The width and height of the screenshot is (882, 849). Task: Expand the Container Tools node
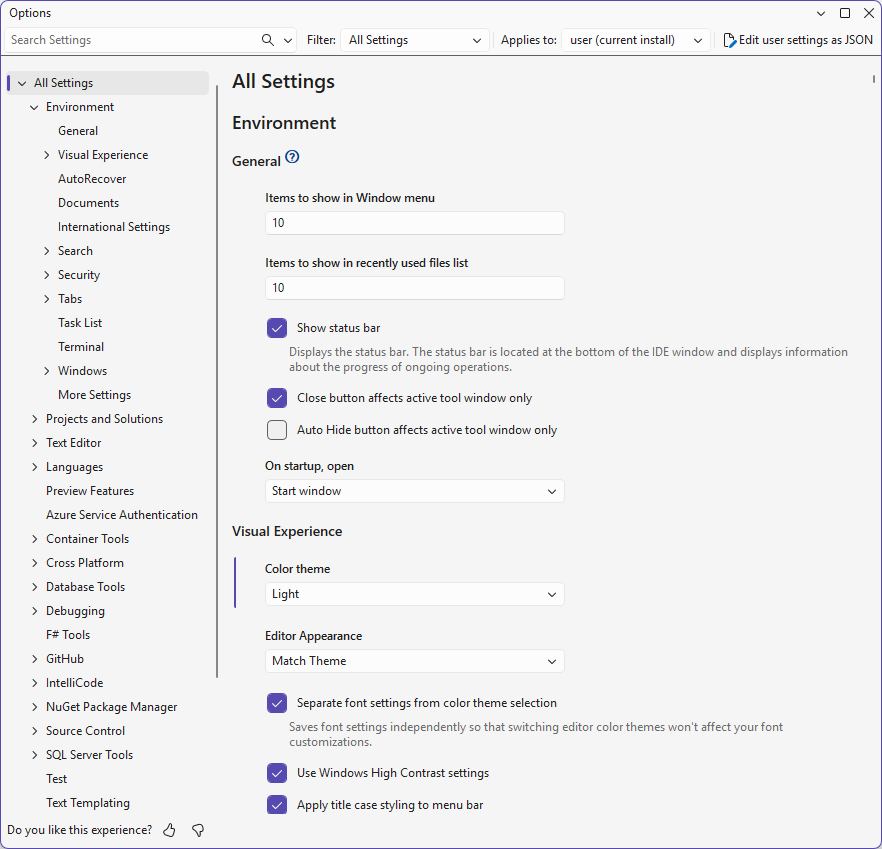click(34, 539)
